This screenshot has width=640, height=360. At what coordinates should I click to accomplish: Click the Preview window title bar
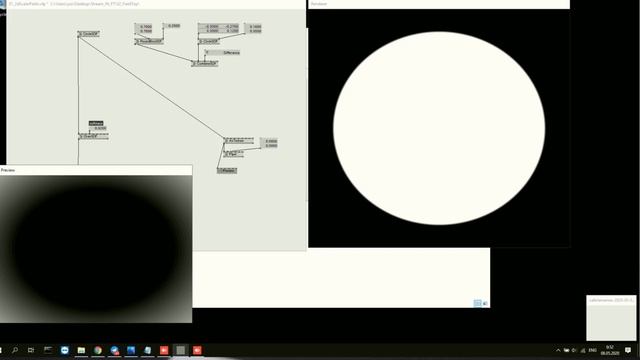tap(96, 170)
